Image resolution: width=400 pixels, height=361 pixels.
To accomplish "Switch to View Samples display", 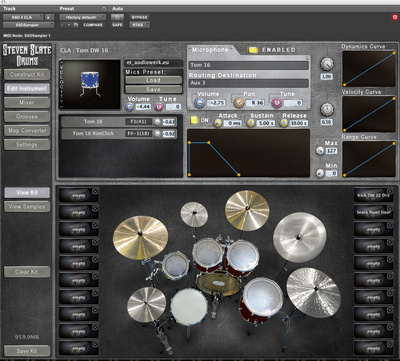I will (27, 207).
